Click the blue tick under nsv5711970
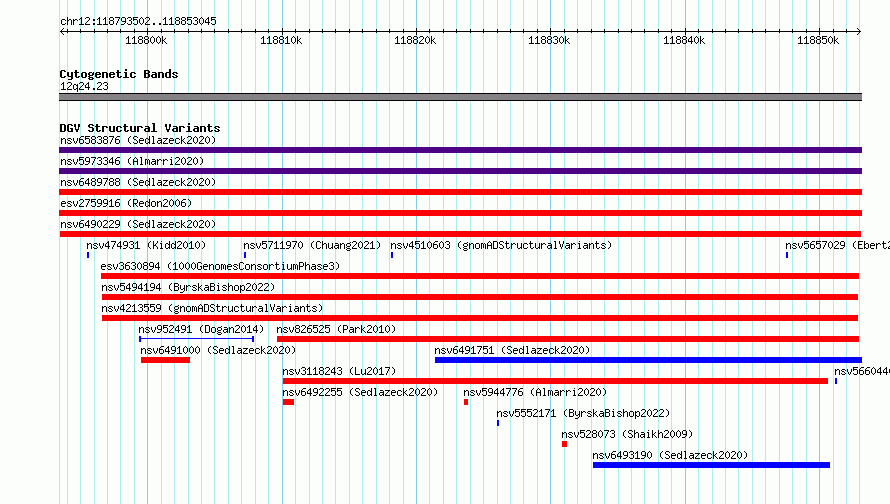 pyautogui.click(x=245, y=255)
